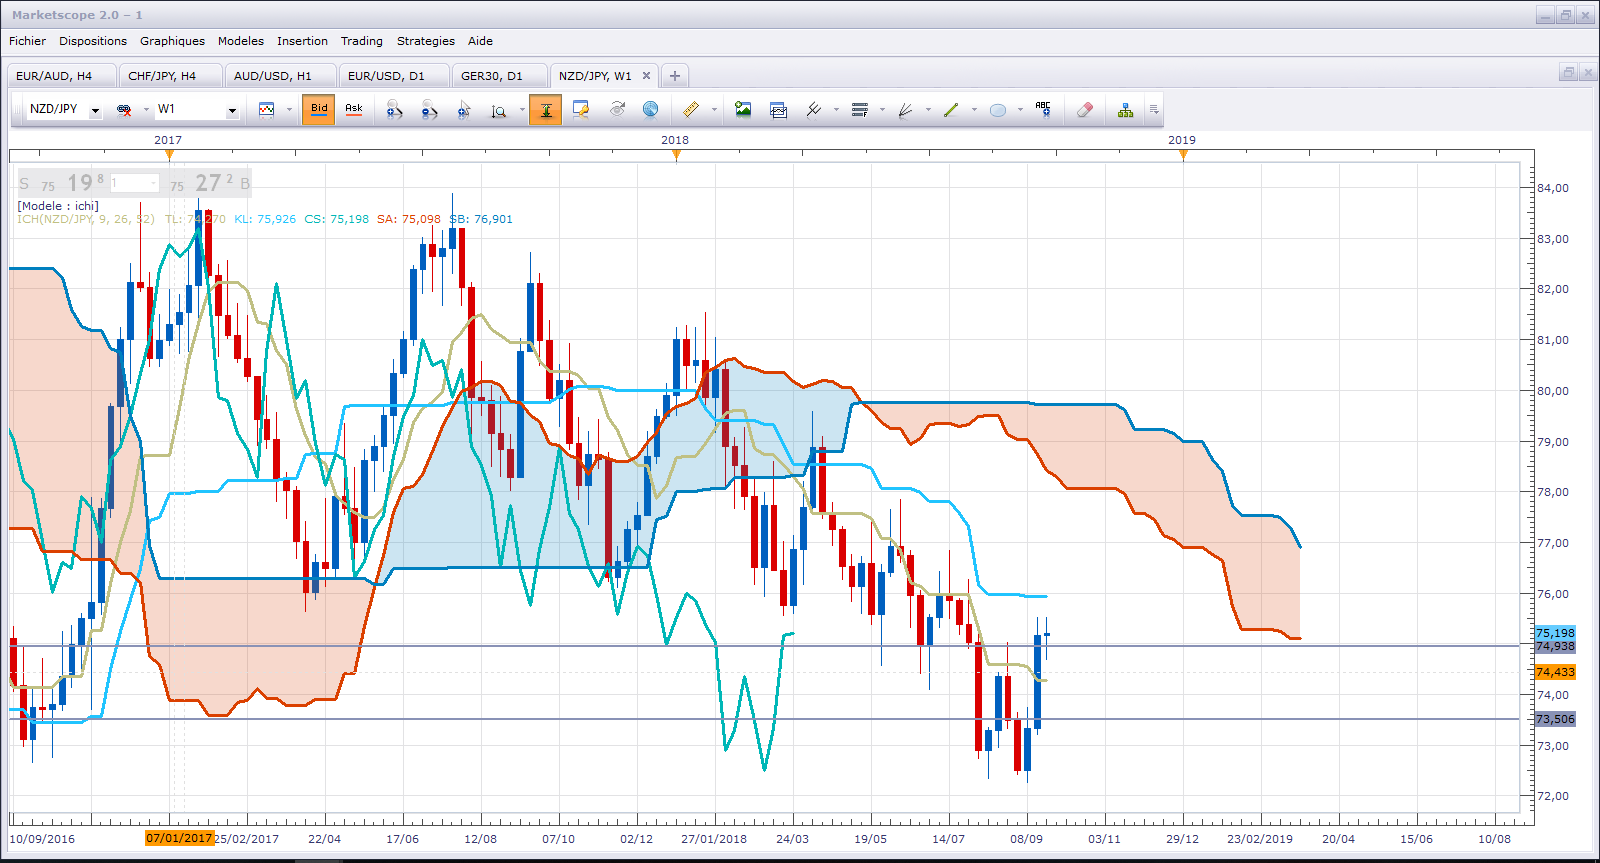Open the Dispositions menu

tap(93, 41)
